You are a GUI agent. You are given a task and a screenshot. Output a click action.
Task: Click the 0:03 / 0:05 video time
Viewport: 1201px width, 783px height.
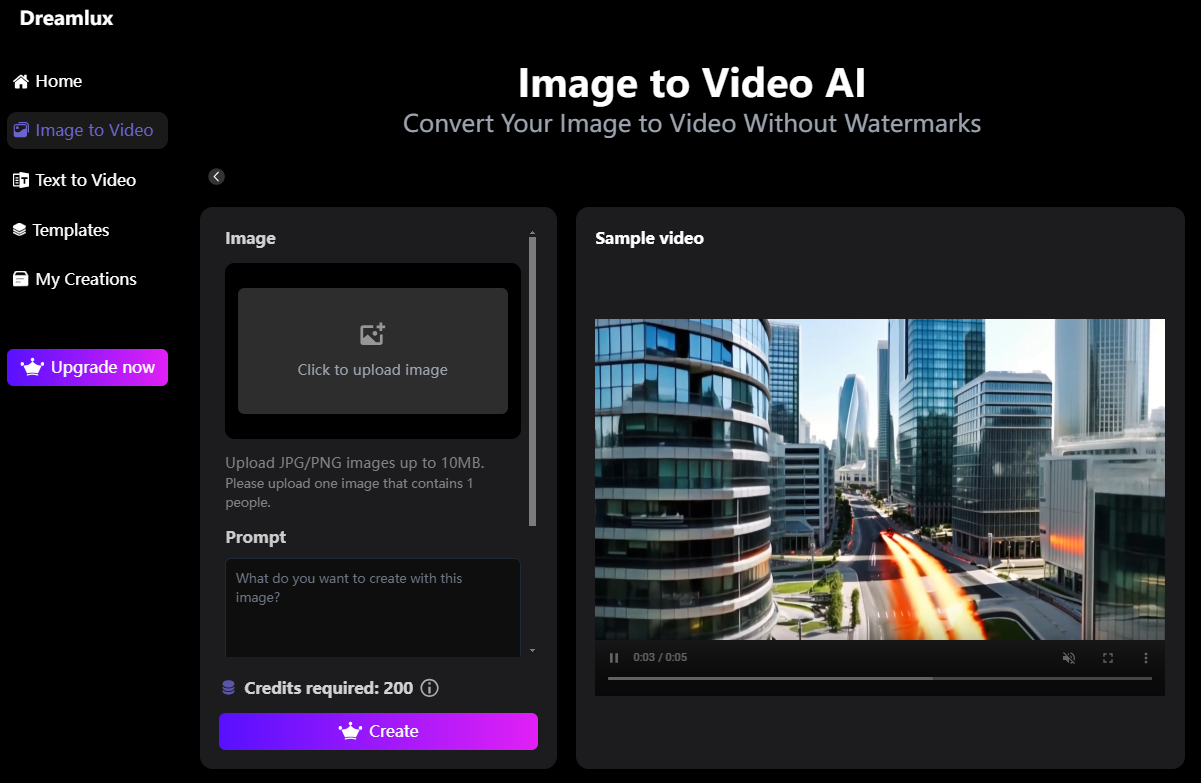click(x=660, y=658)
